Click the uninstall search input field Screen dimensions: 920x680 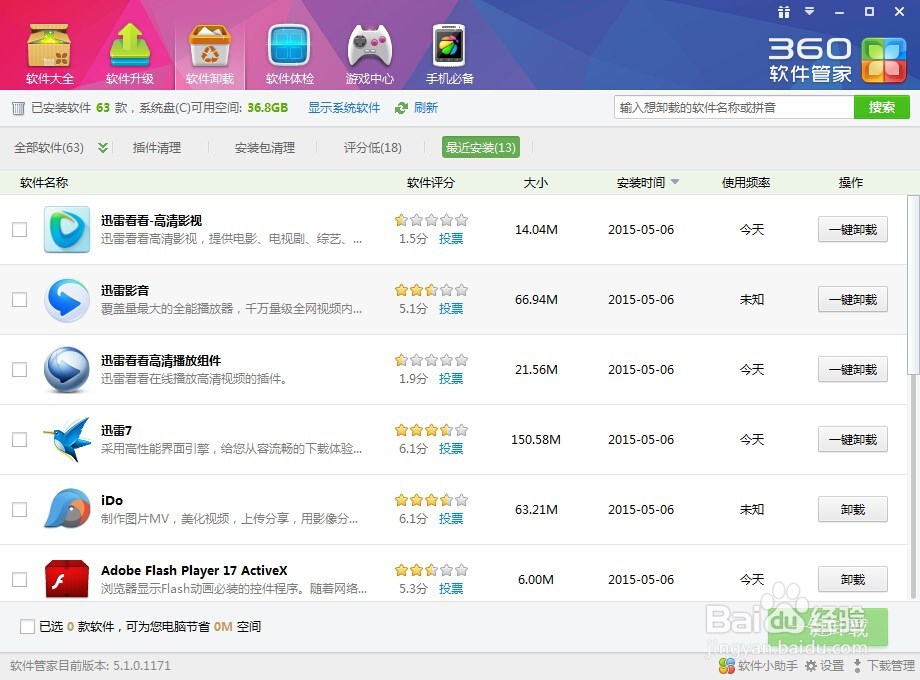(x=733, y=107)
